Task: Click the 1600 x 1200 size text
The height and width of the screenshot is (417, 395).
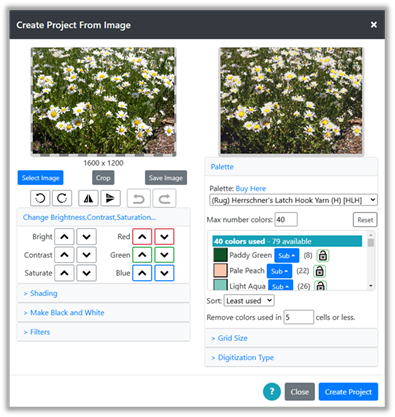Action: pyautogui.click(x=103, y=163)
